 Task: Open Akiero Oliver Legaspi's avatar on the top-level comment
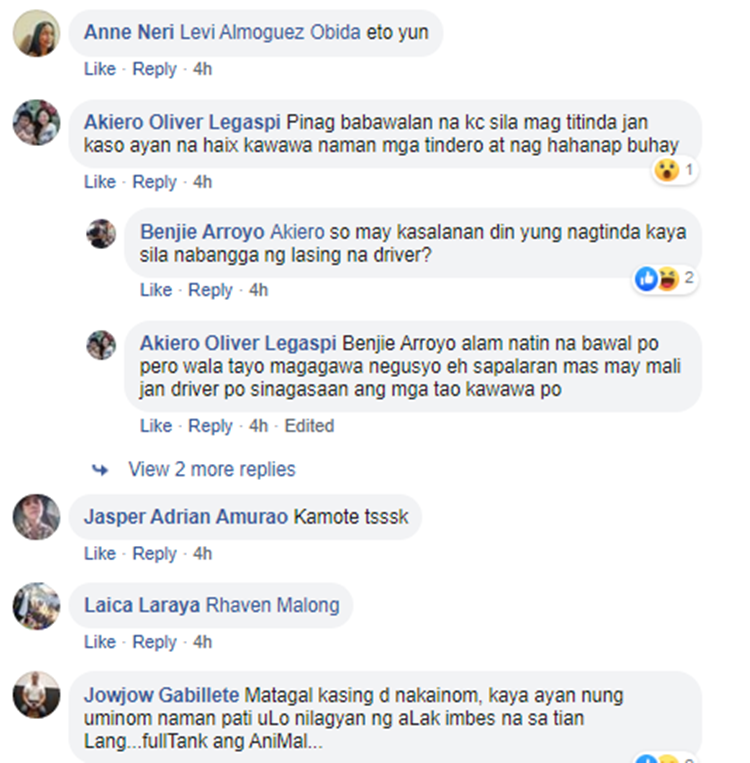coord(37,123)
